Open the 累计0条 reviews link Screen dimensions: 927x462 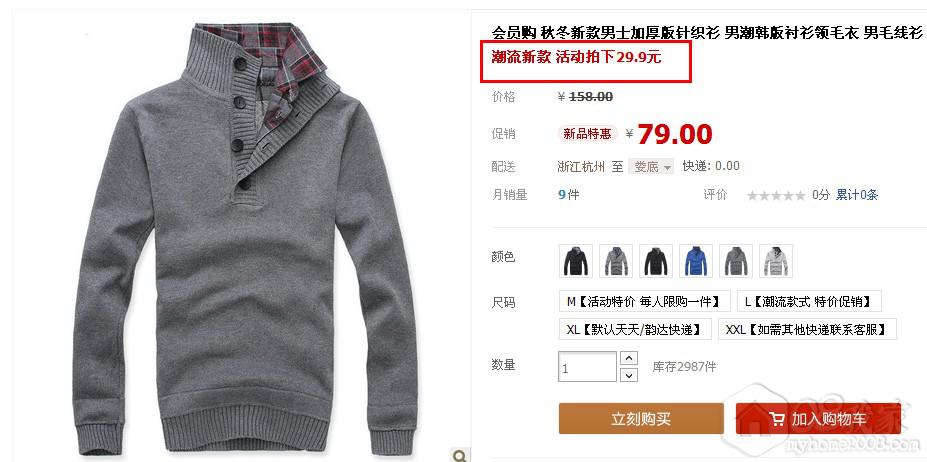tap(857, 195)
